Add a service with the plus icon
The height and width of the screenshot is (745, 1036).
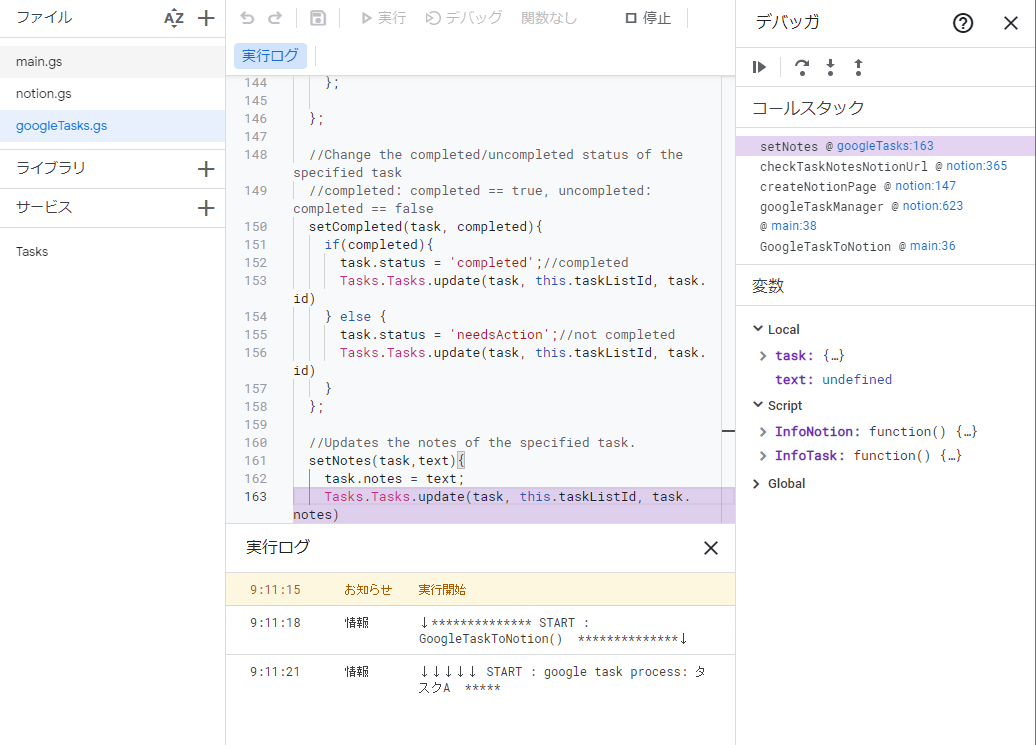click(x=206, y=208)
